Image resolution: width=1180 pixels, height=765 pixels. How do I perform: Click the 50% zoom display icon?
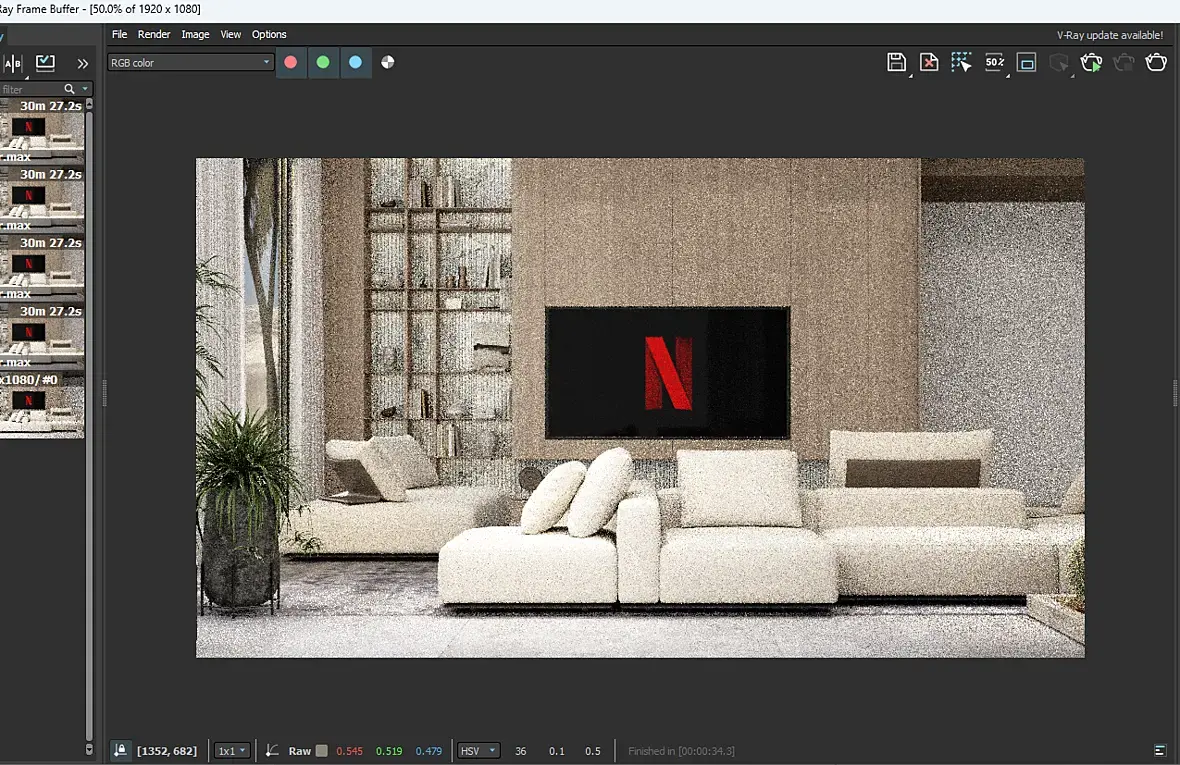994,62
